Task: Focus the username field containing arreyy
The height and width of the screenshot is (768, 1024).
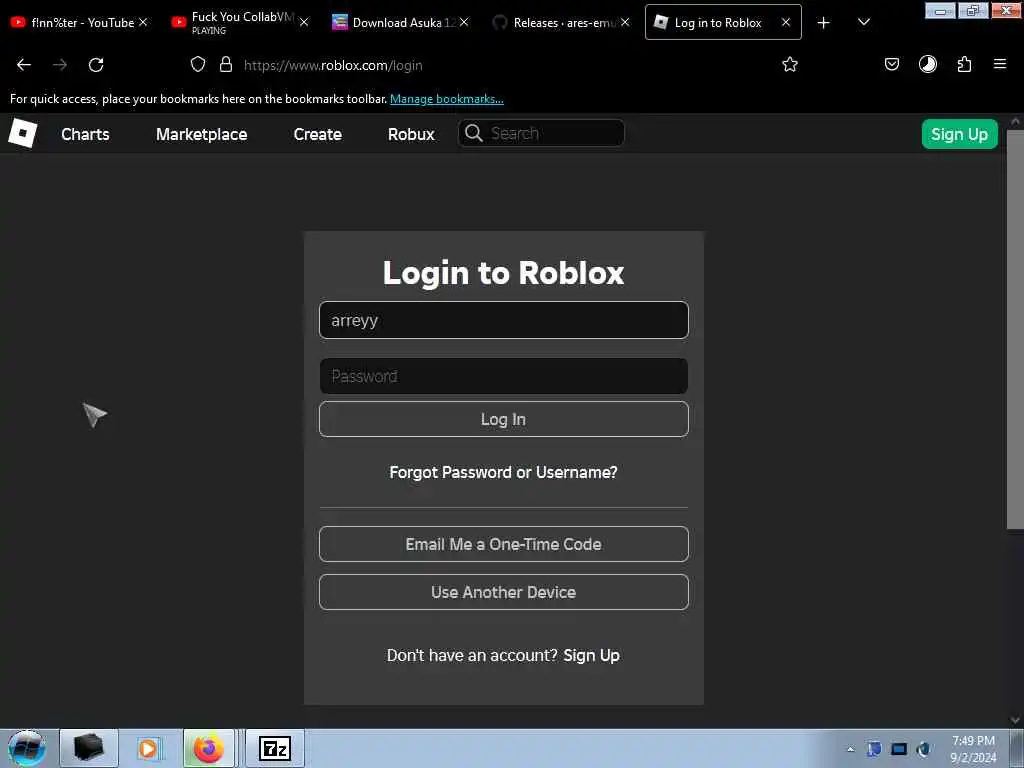Action: pos(504,320)
